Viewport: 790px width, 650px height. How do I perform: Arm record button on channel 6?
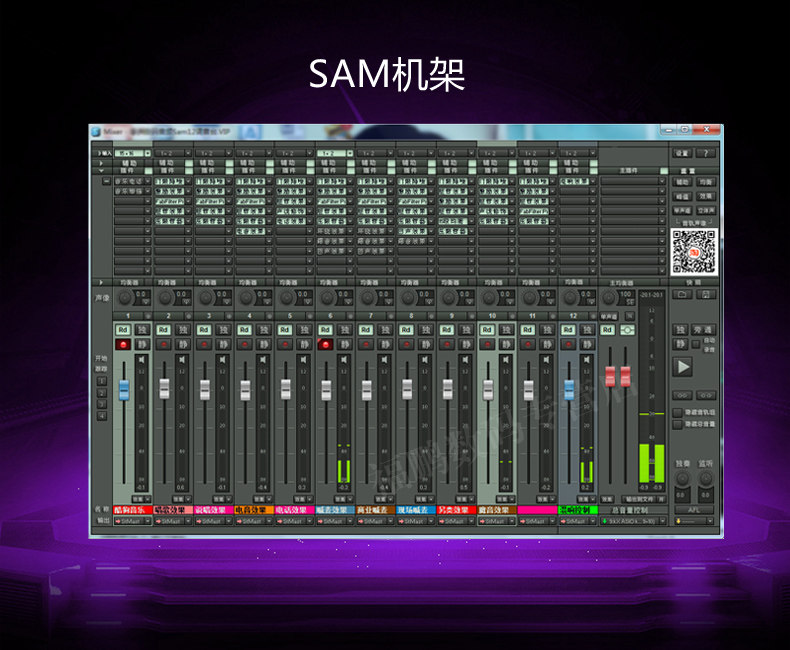click(325, 345)
